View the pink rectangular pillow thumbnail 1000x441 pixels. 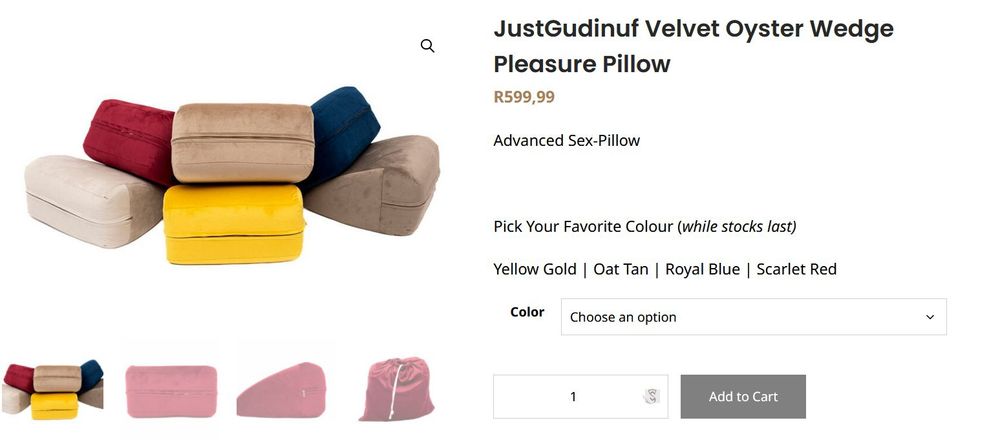(x=172, y=391)
